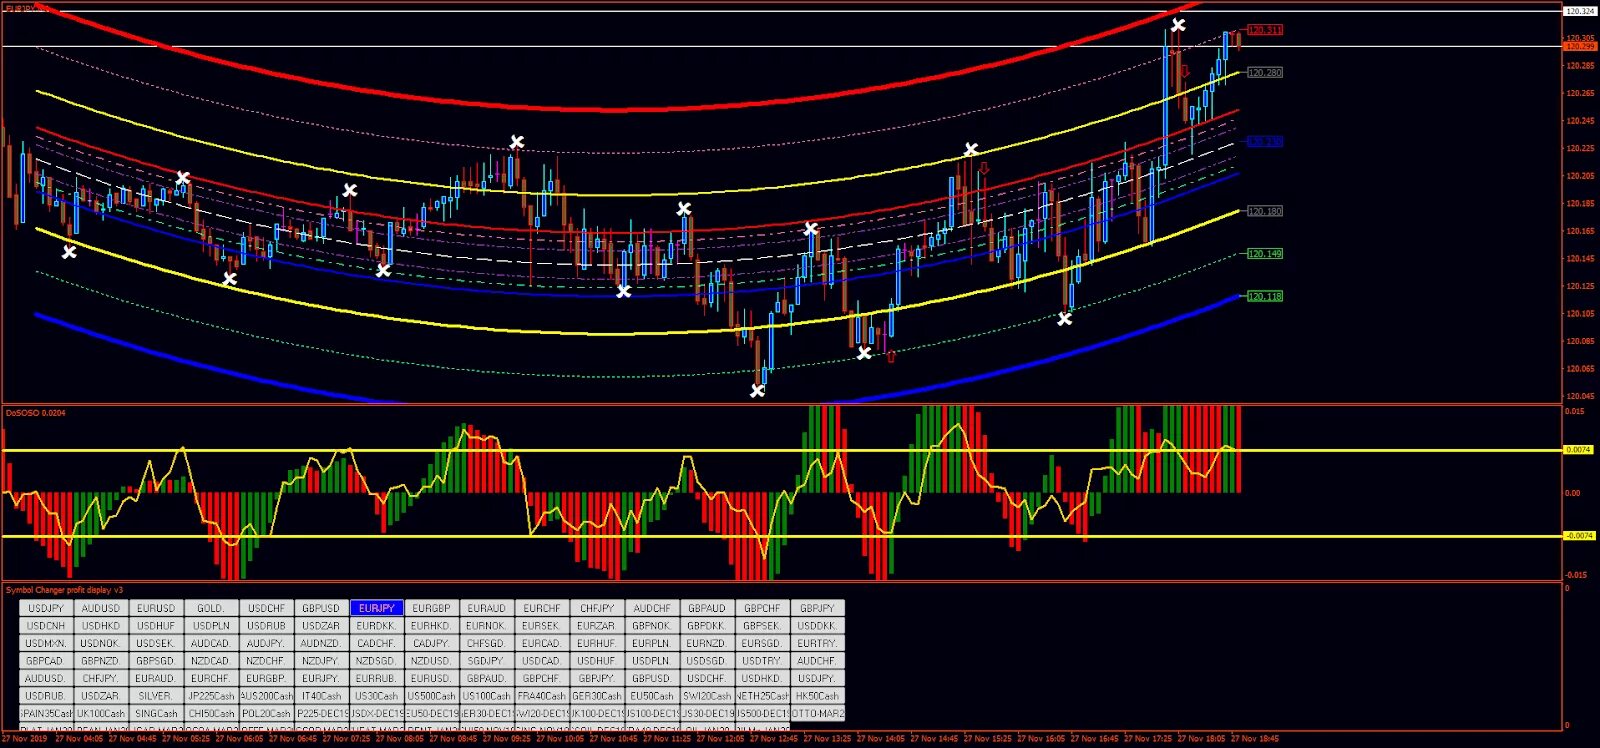Choose USDSGD. pair
Image resolution: width=1600 pixels, height=748 pixels.
(706, 661)
